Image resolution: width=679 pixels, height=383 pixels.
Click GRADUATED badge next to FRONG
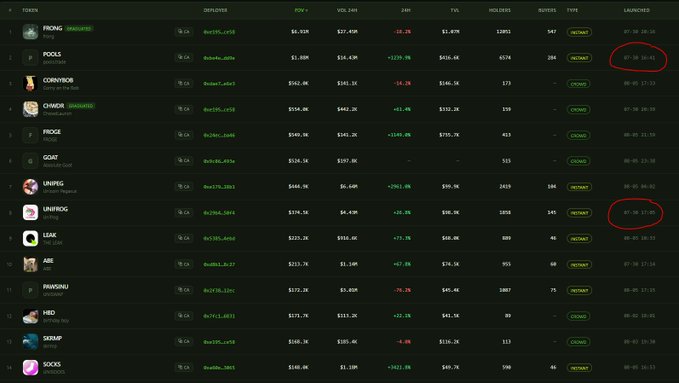click(79, 29)
